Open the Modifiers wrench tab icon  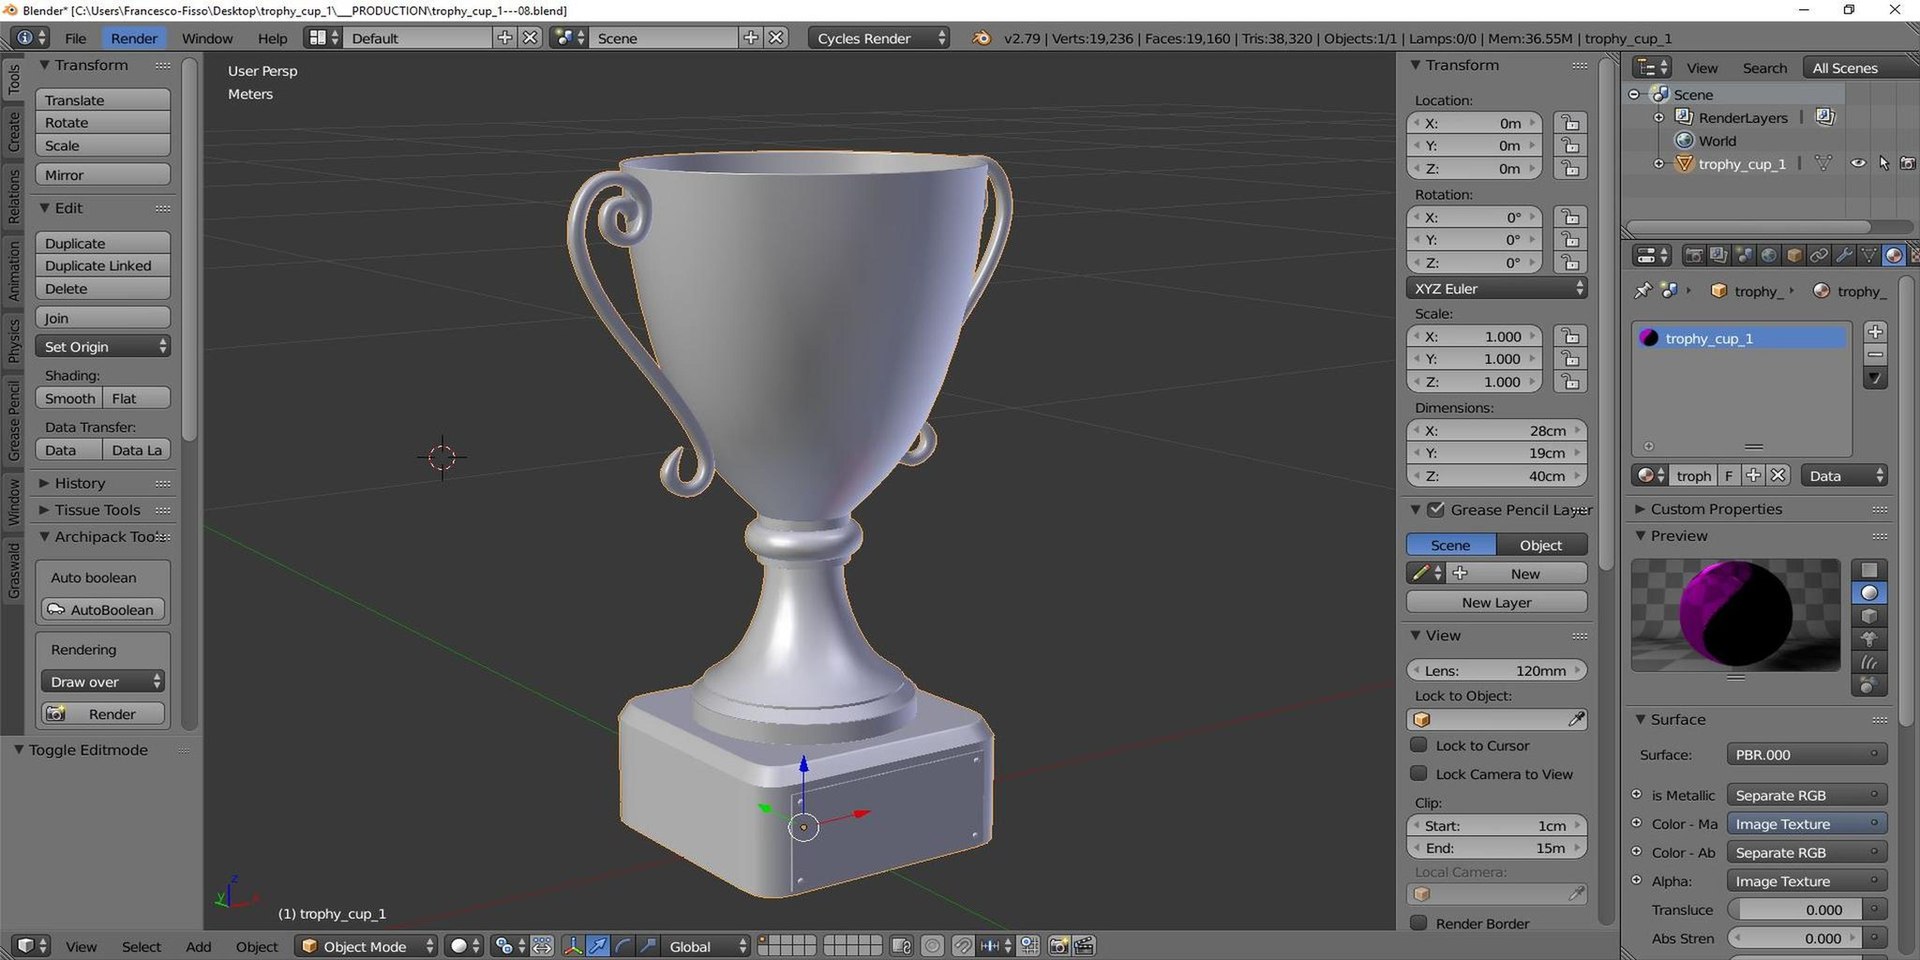click(1844, 256)
